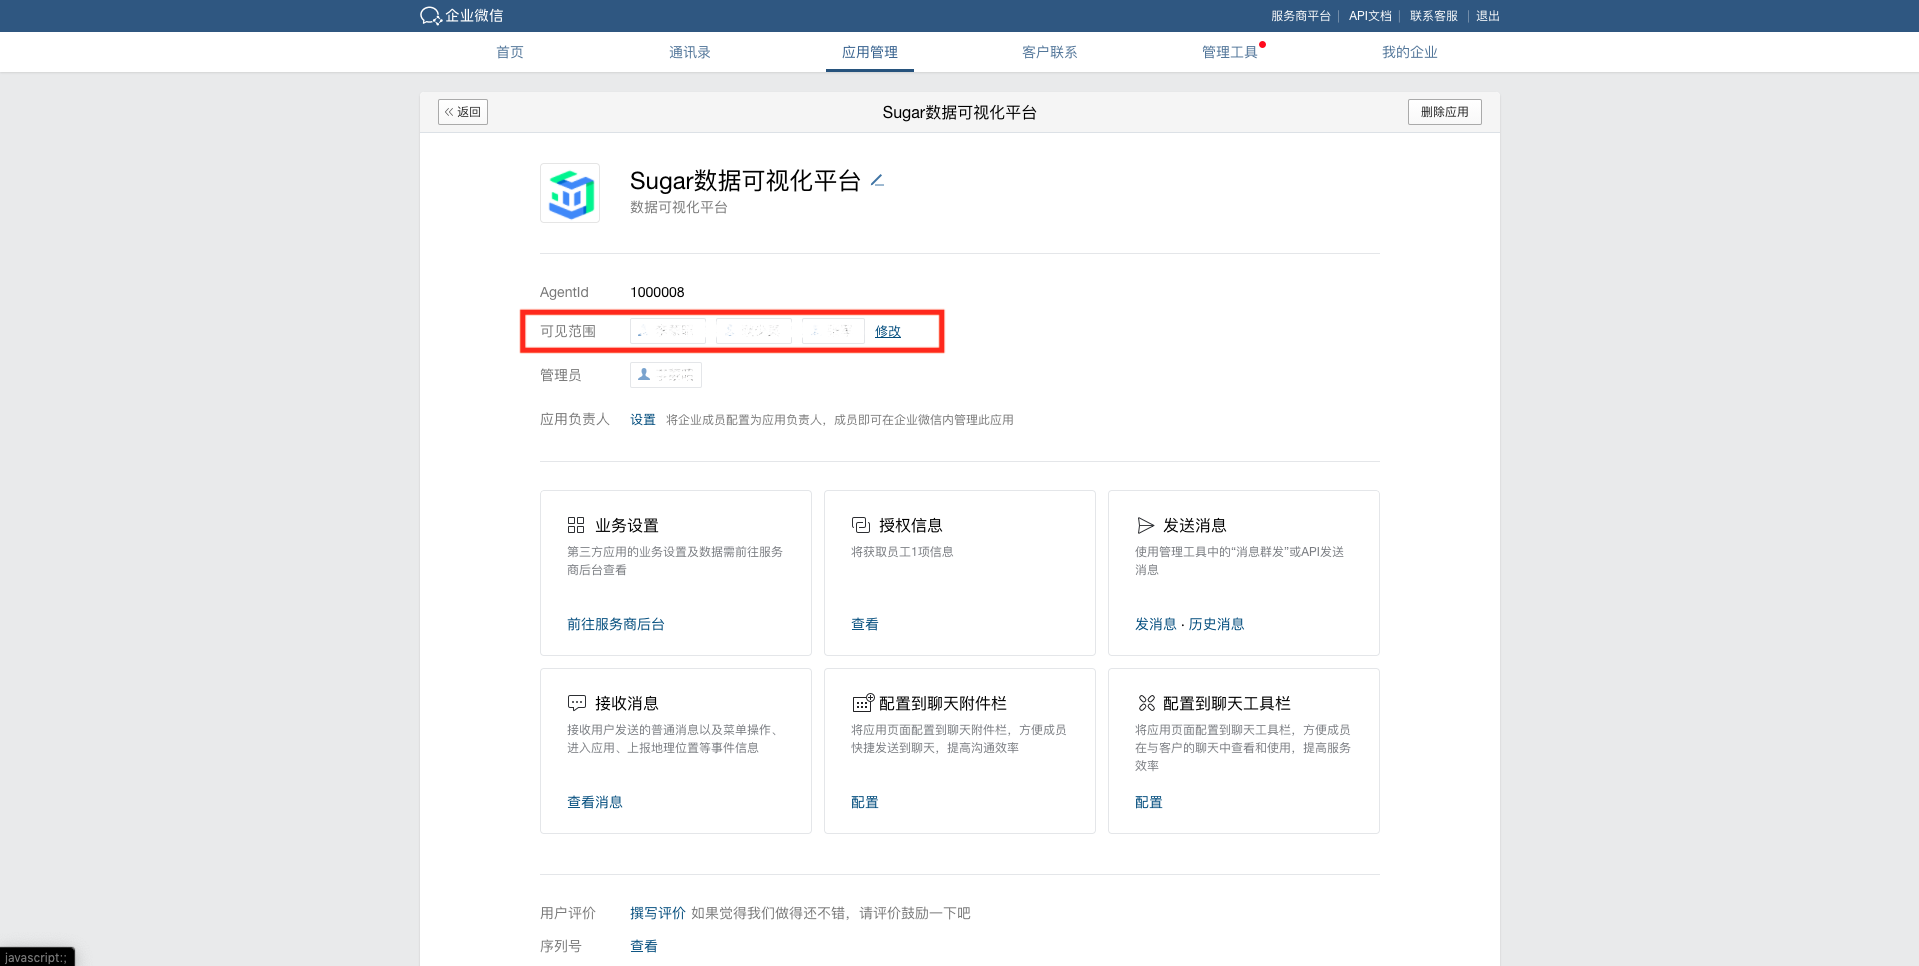Click the Sugar app logo thumbnail

coord(570,193)
